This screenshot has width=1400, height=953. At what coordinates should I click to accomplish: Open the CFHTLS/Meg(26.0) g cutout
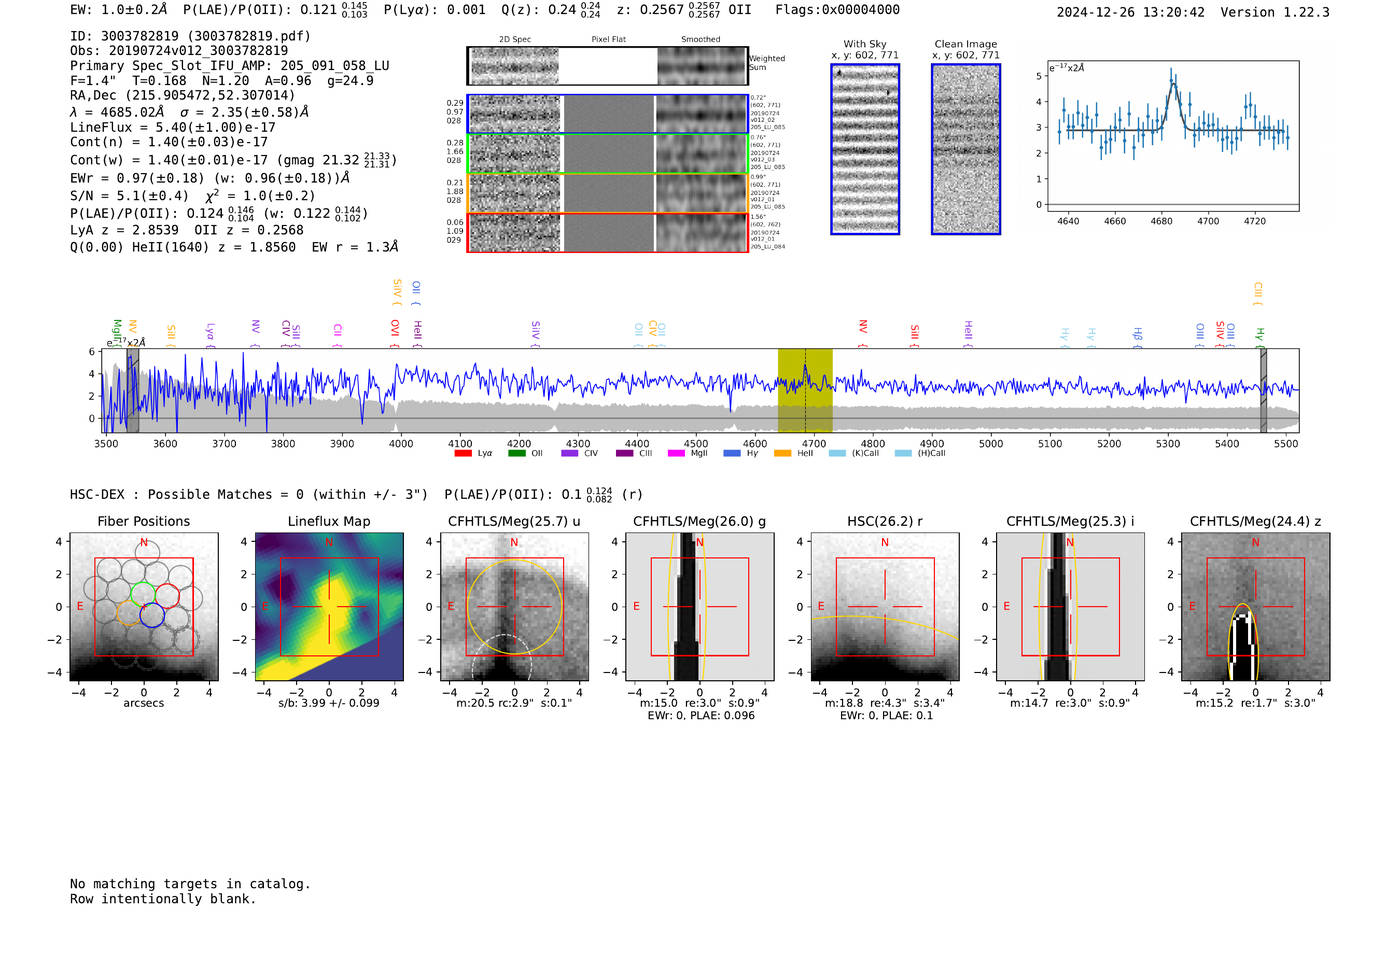tap(700, 607)
